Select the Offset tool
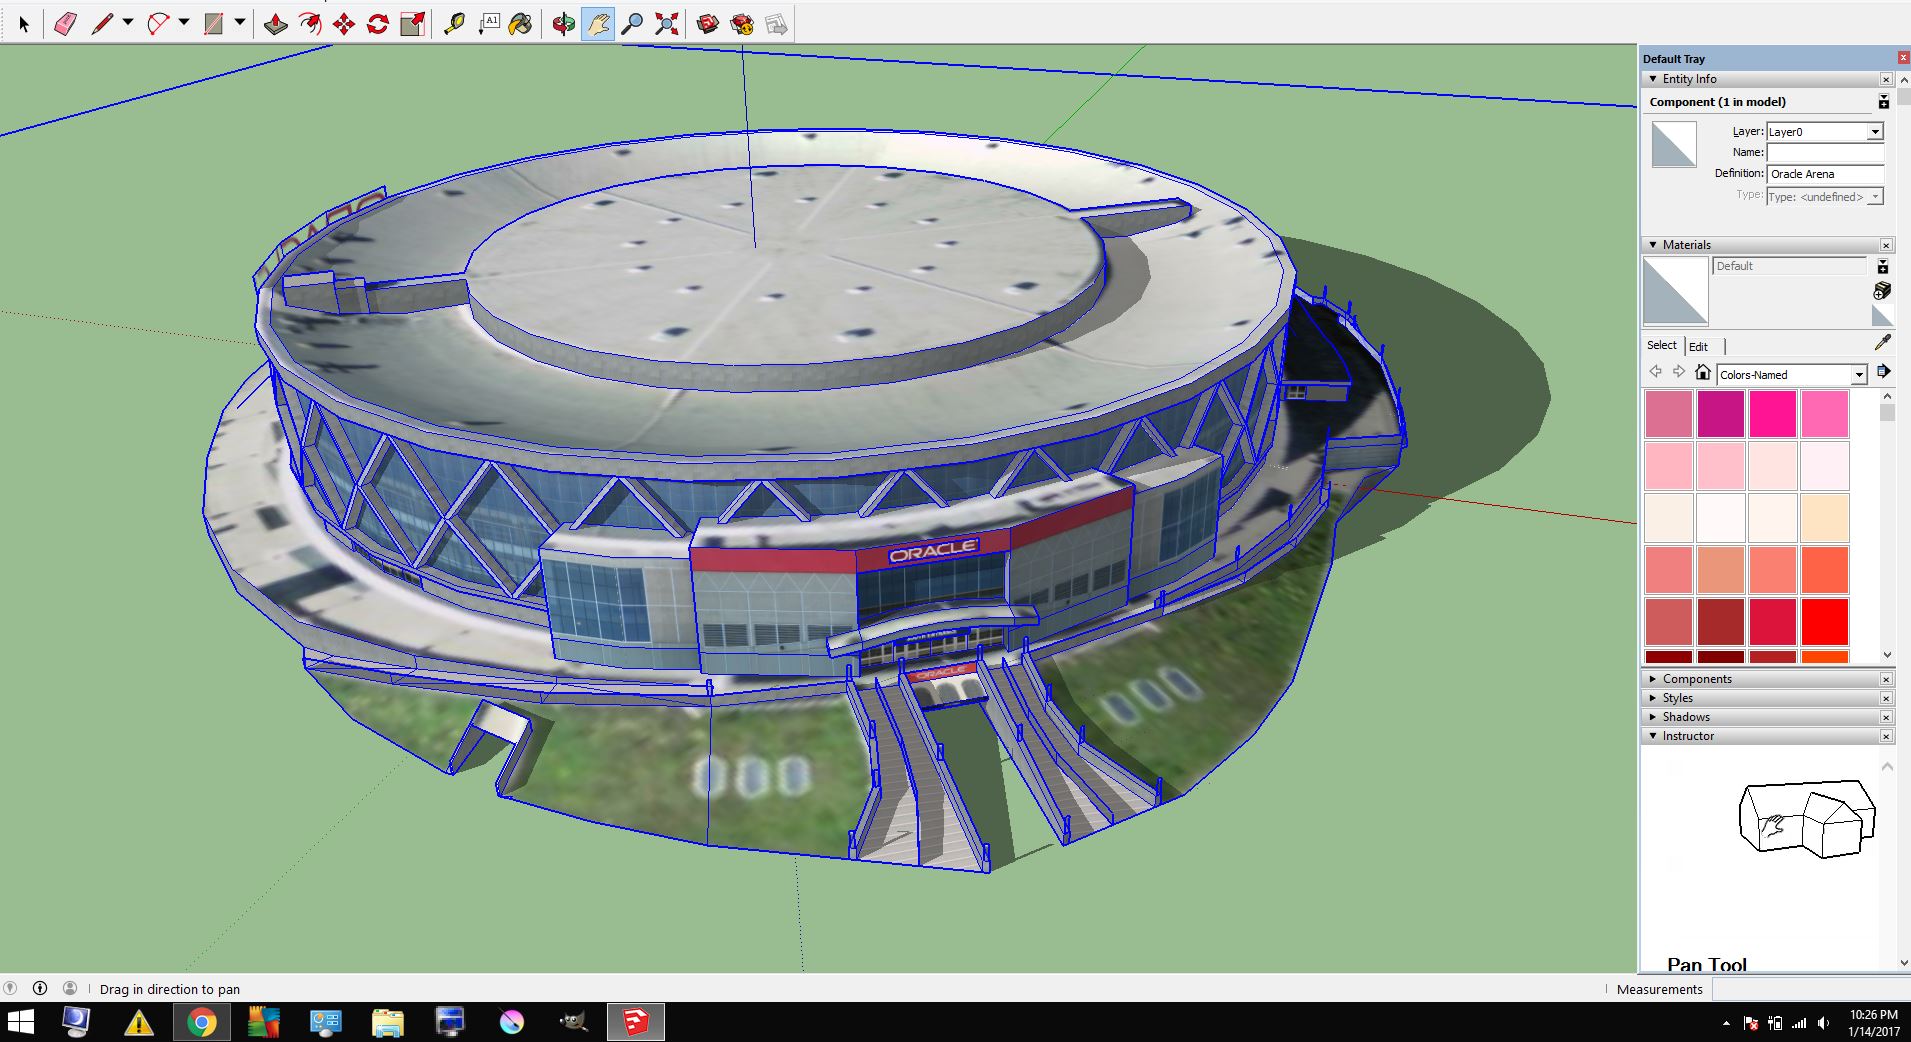Image resolution: width=1911 pixels, height=1042 pixels. 310,24
